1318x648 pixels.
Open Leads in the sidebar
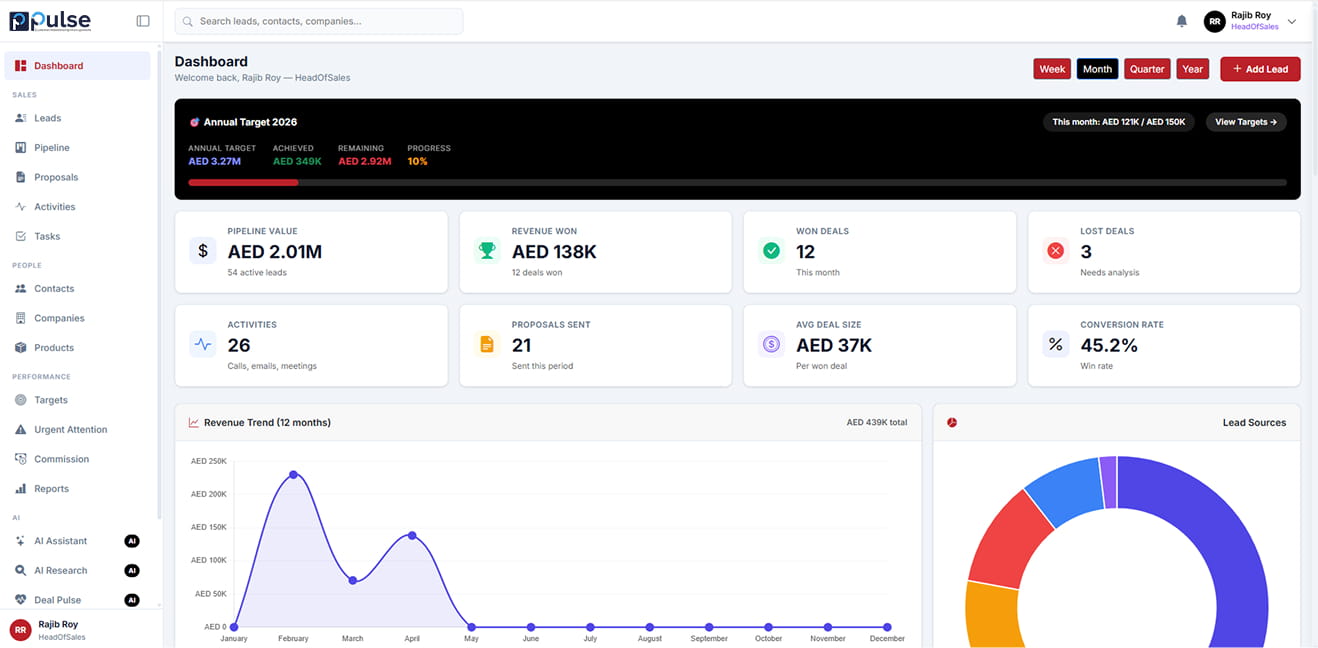(48, 118)
